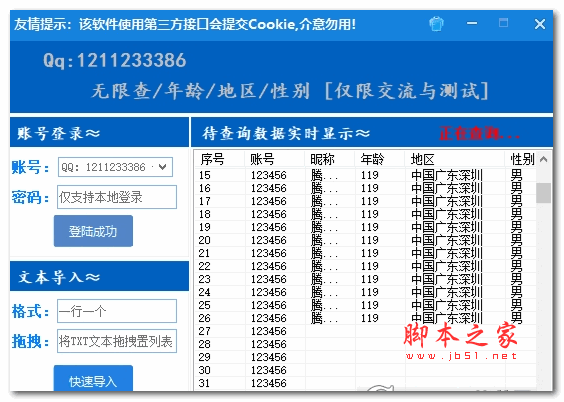Click nickname 腾... in row 24
The height and width of the screenshot is (402, 564).
click(324, 292)
